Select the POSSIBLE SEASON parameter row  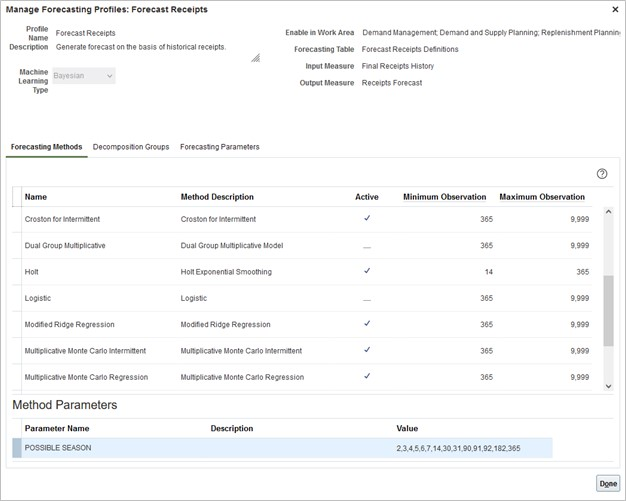coord(283,448)
